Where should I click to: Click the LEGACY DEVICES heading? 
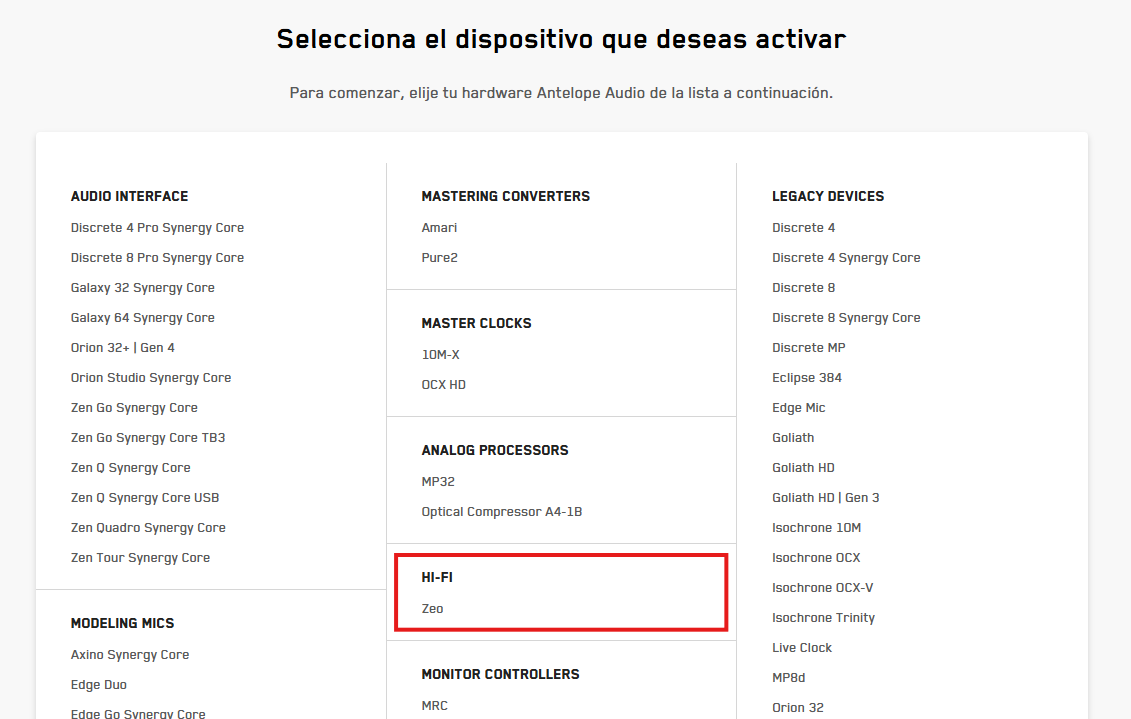(828, 196)
